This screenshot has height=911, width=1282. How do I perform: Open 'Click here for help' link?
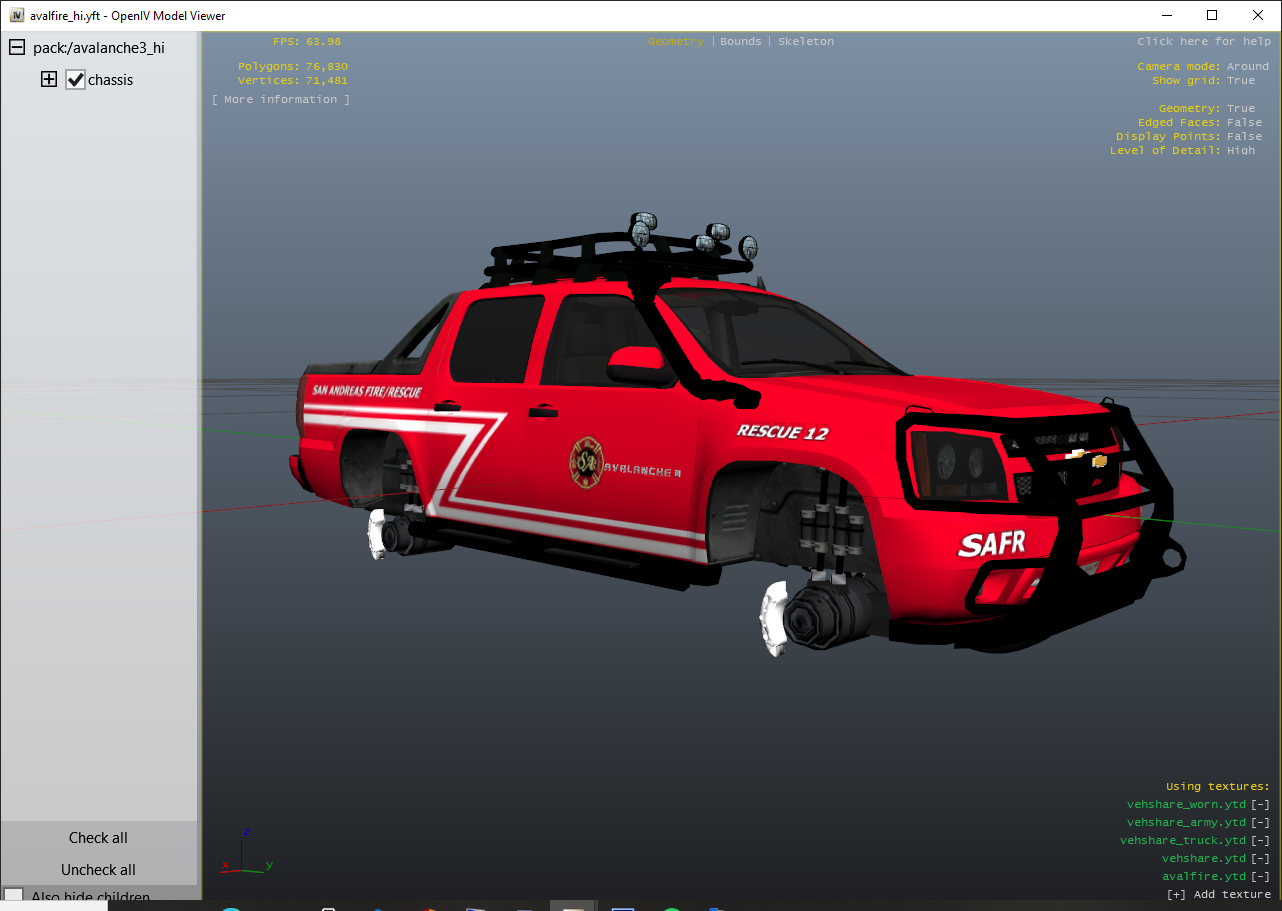1203,41
